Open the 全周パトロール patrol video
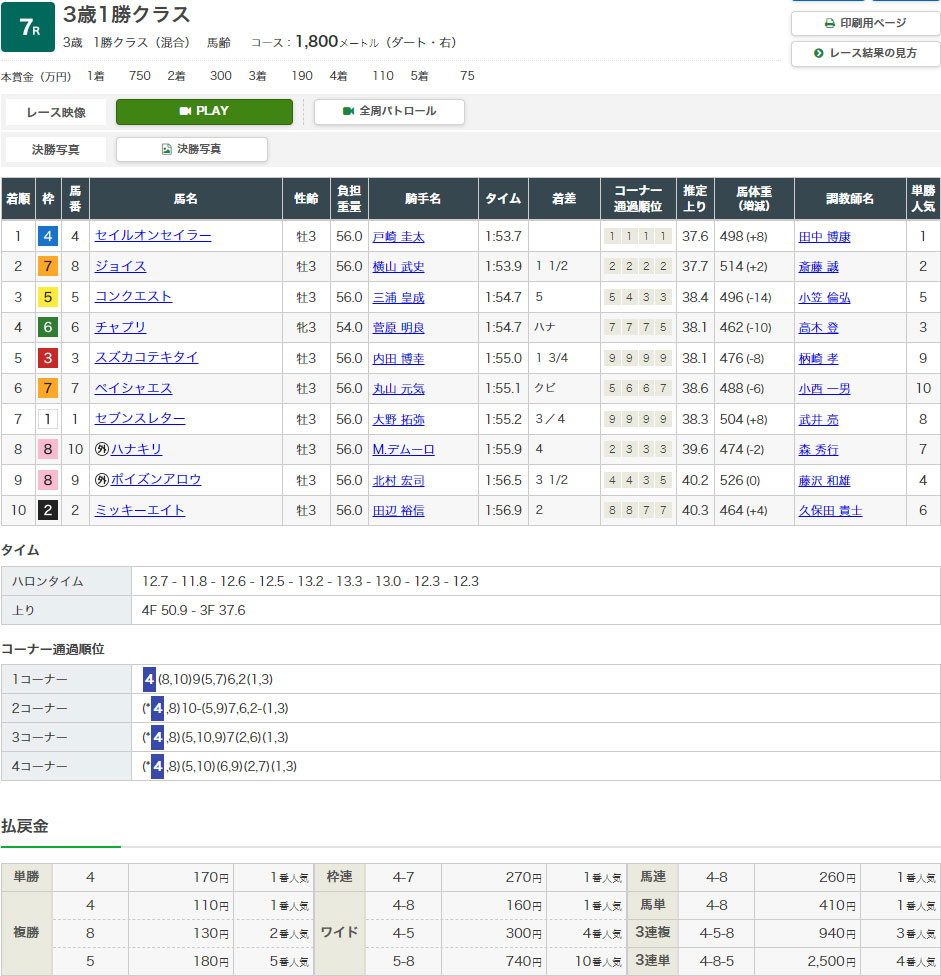941x976 pixels. pyautogui.click(x=389, y=111)
